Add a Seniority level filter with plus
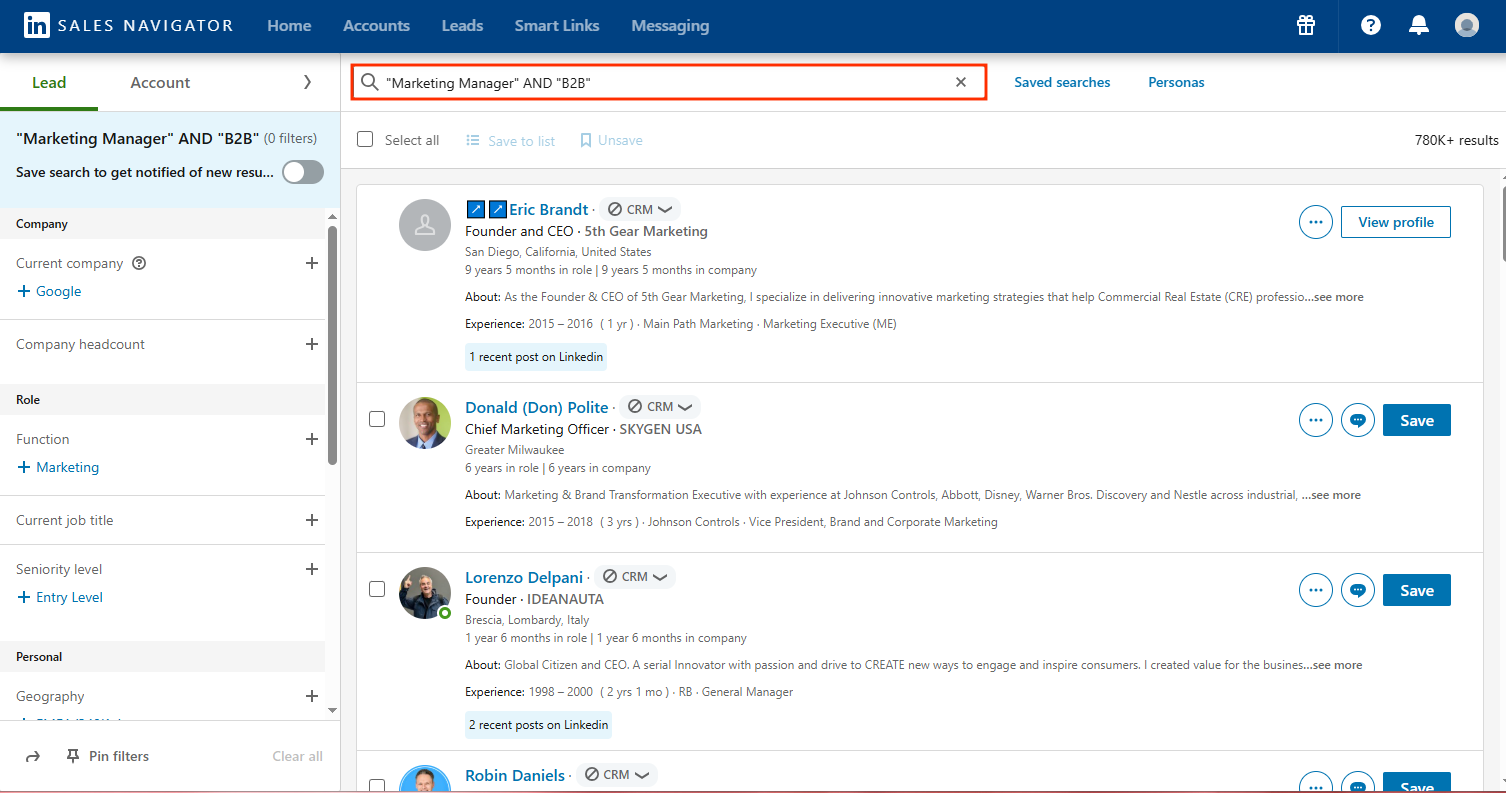This screenshot has height=793, width=1506. click(x=312, y=569)
